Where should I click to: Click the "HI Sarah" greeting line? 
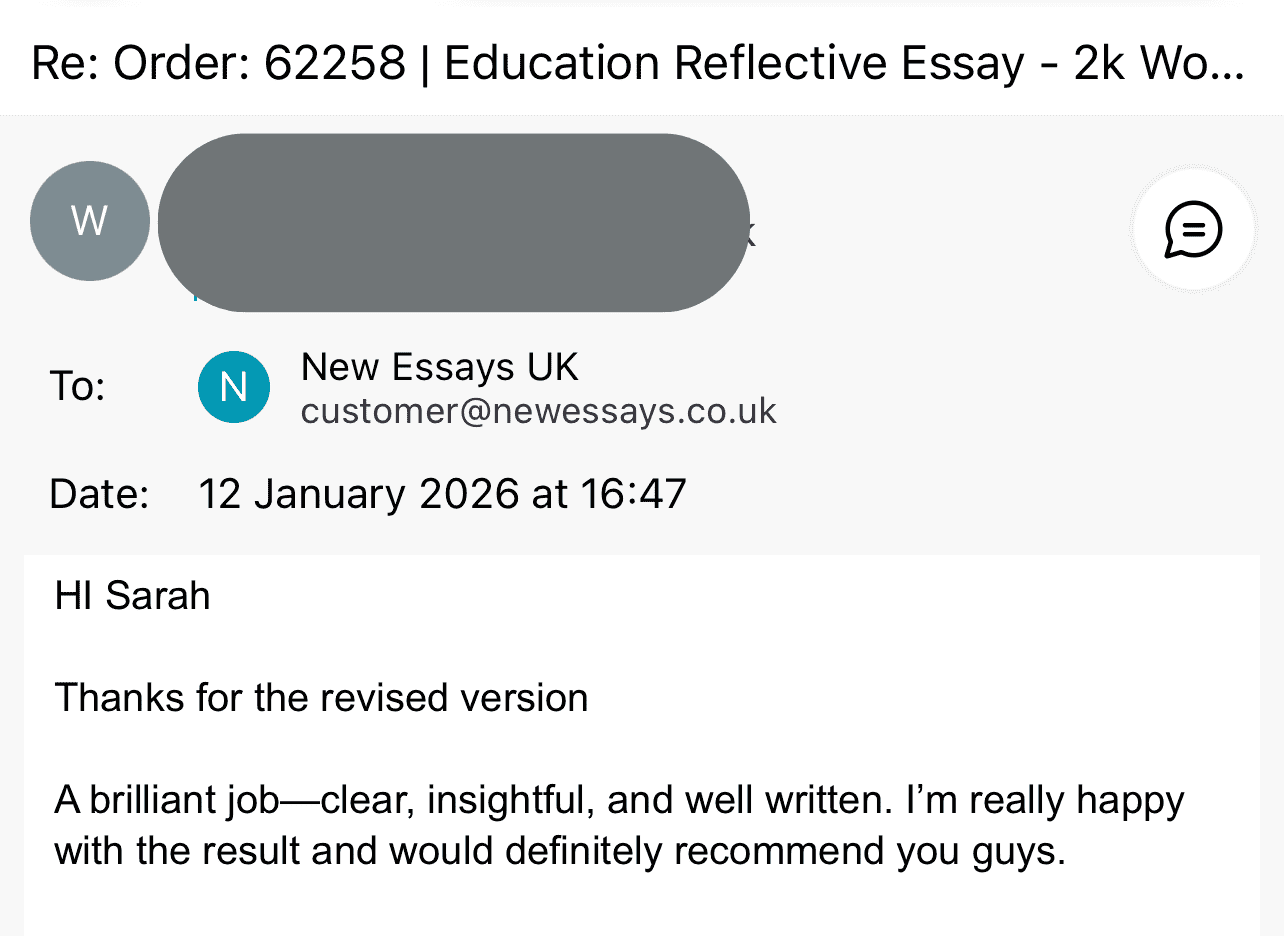[132, 596]
